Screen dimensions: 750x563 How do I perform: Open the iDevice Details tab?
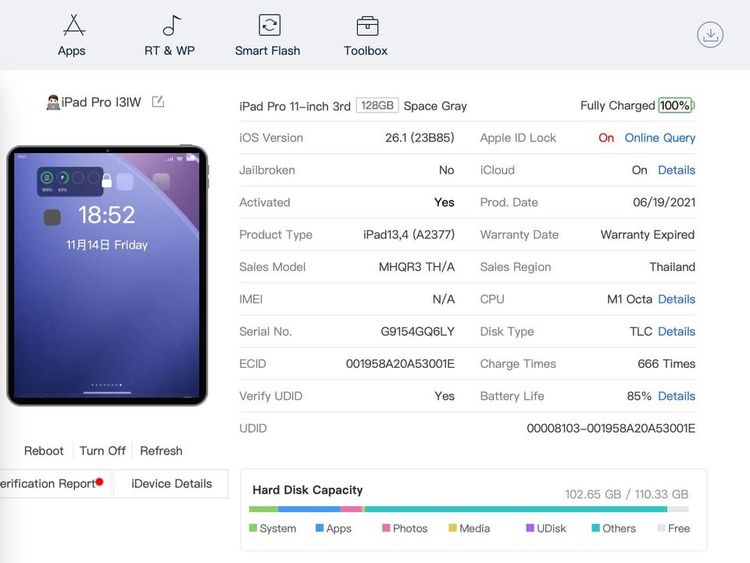(171, 484)
